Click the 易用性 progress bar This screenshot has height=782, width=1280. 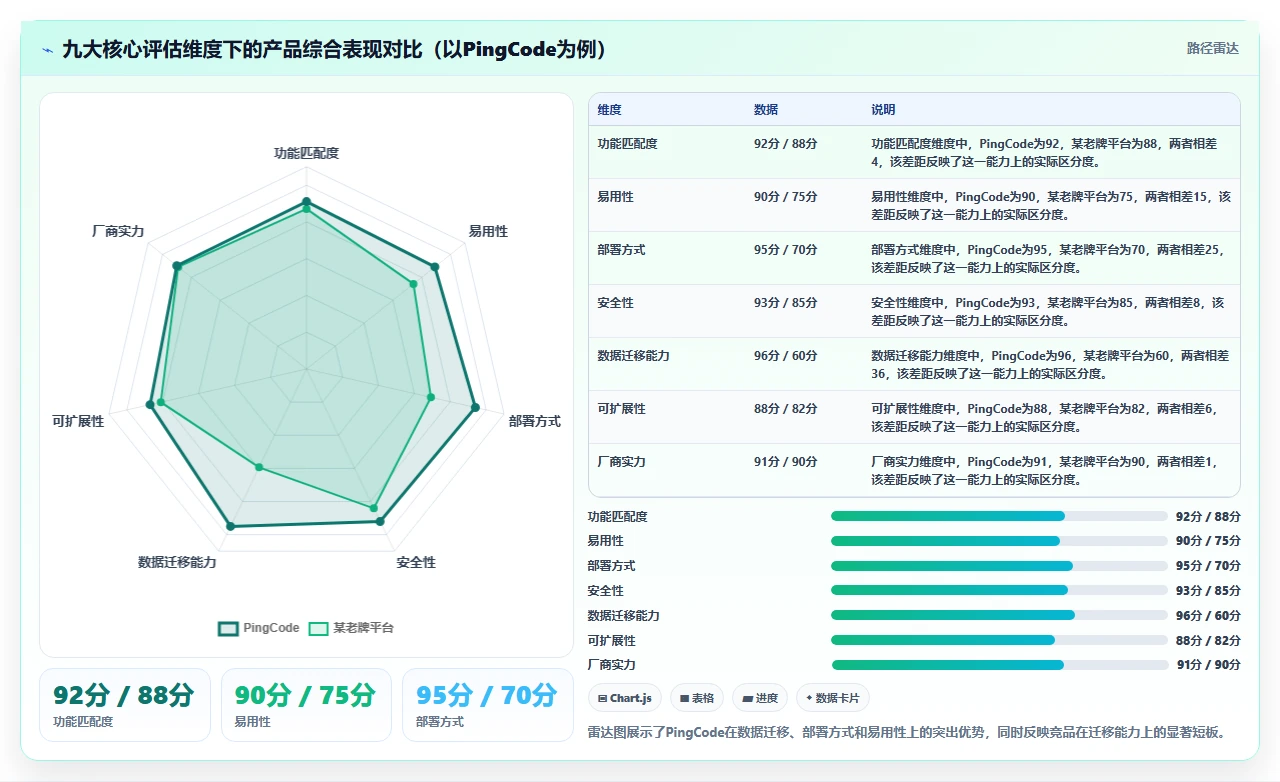tap(999, 541)
